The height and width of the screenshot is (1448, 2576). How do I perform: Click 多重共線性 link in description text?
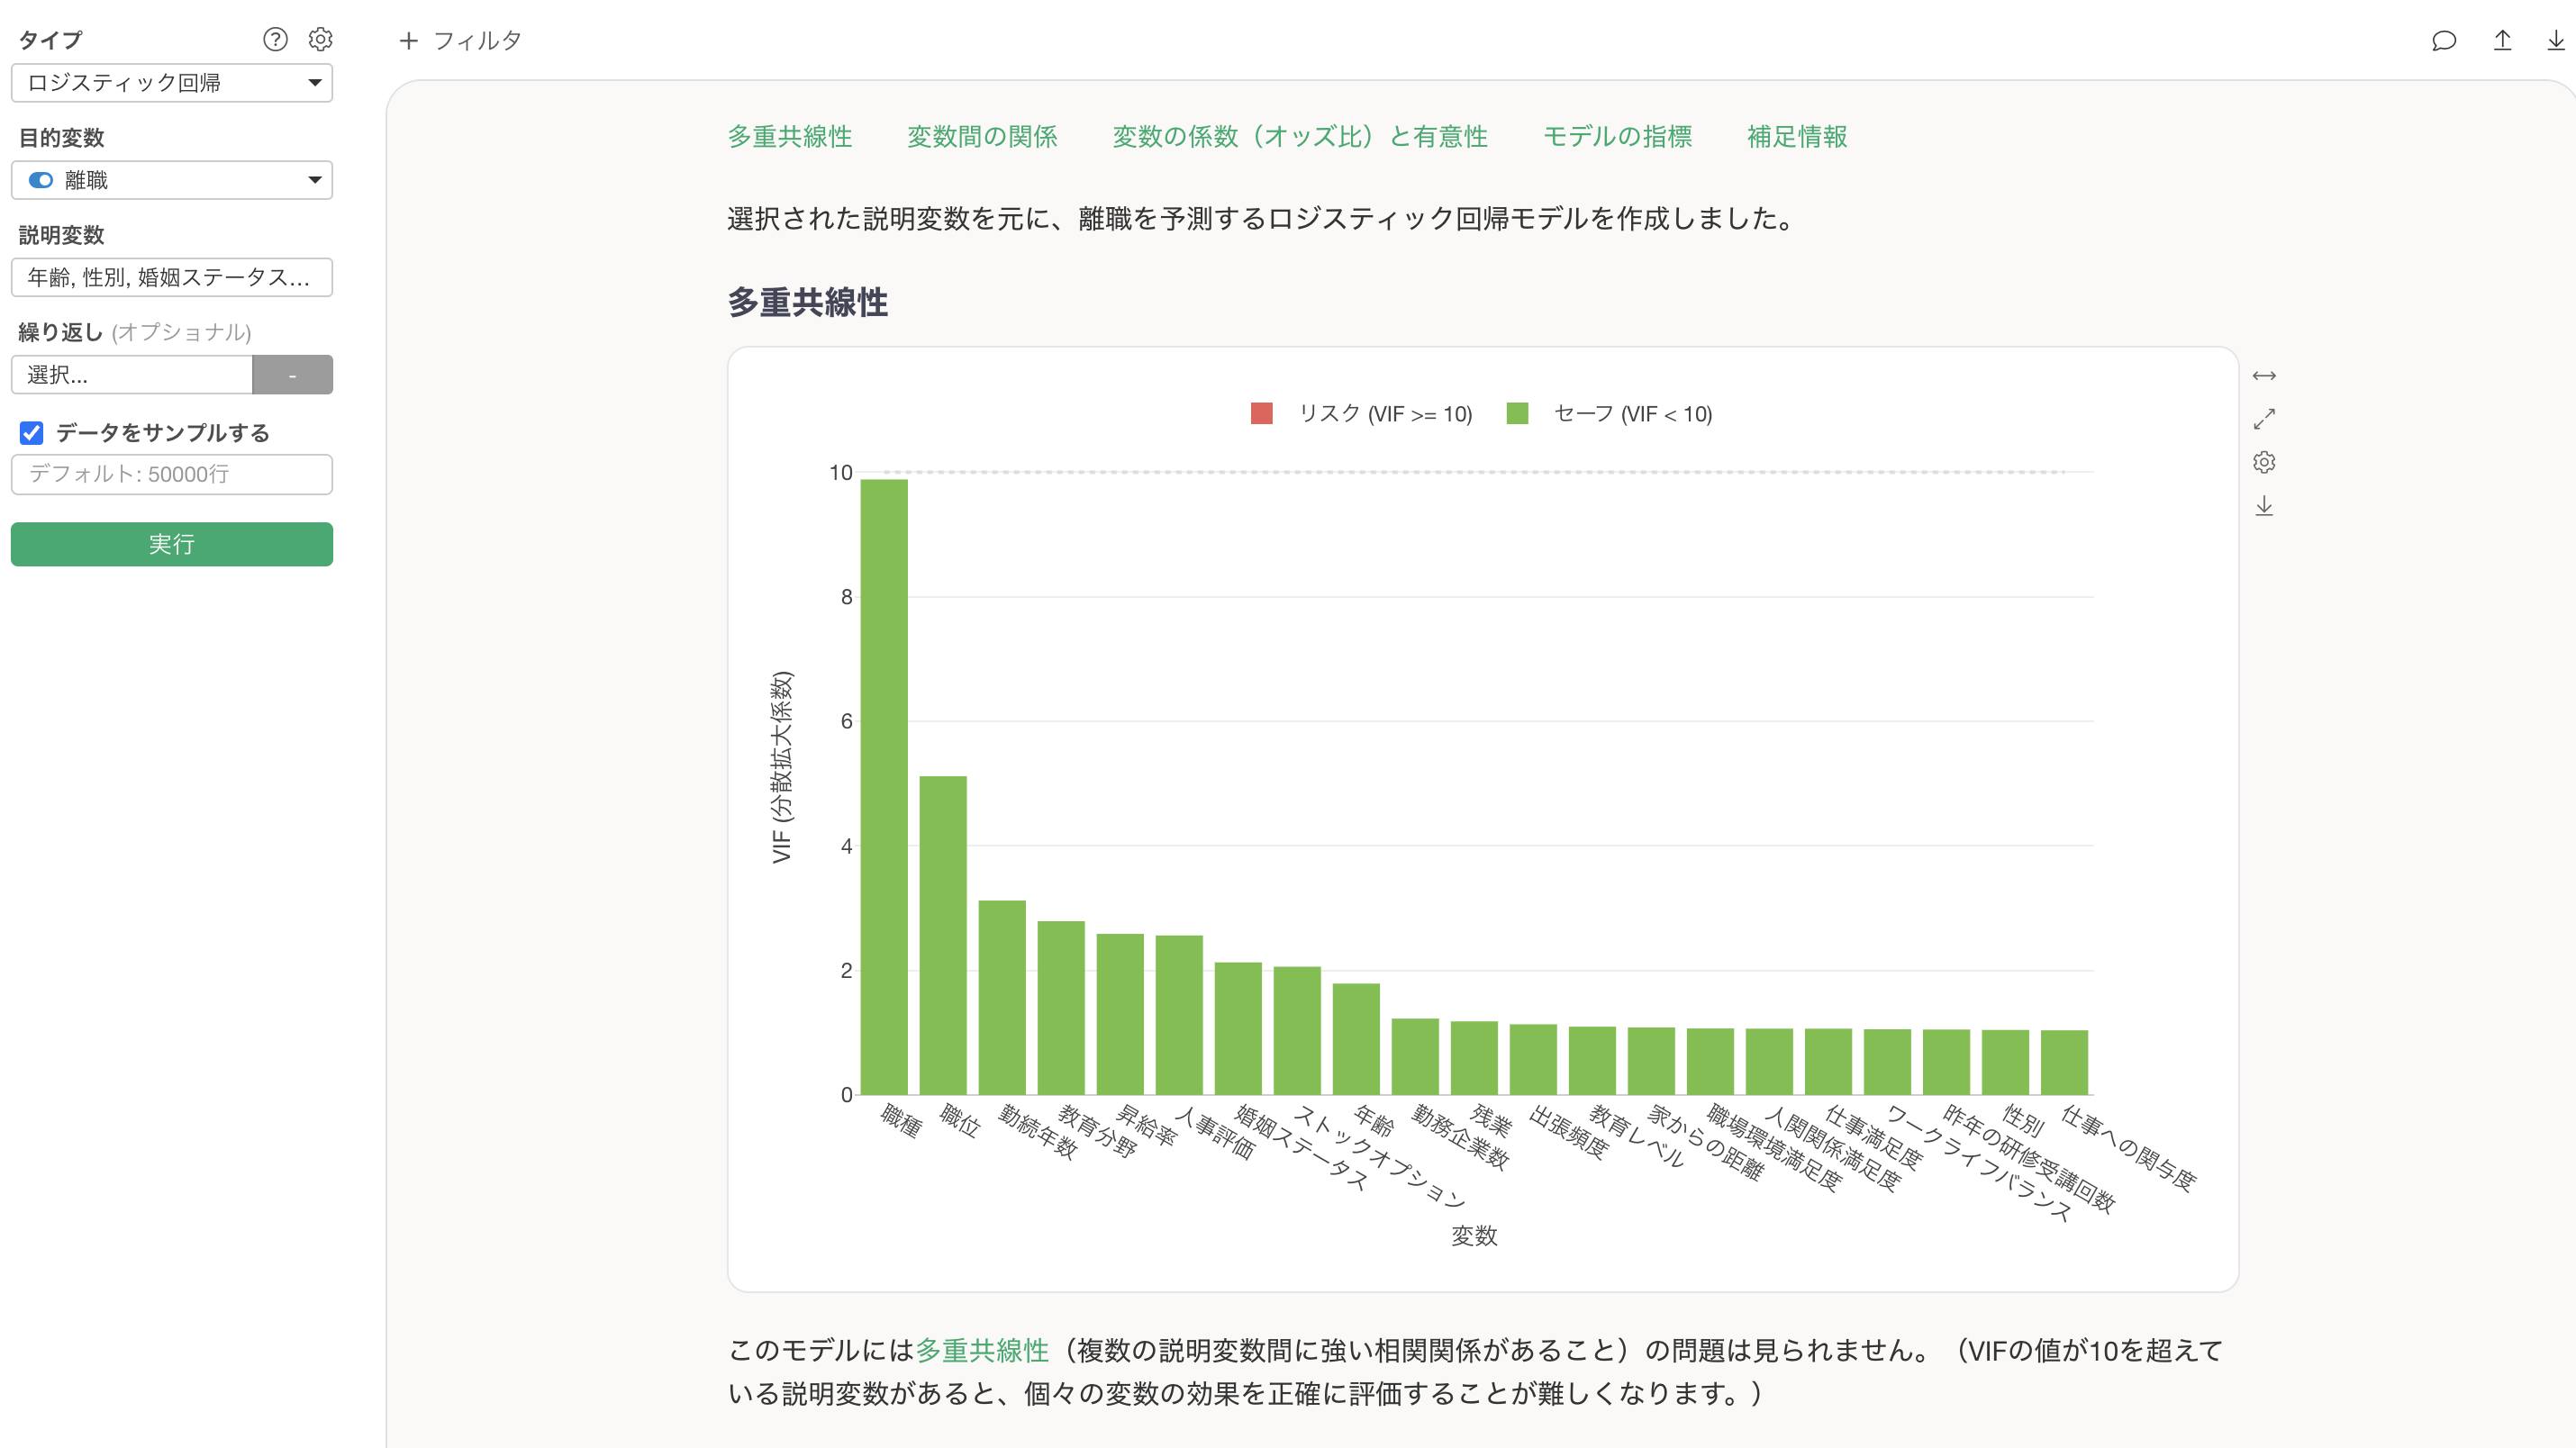(981, 1350)
